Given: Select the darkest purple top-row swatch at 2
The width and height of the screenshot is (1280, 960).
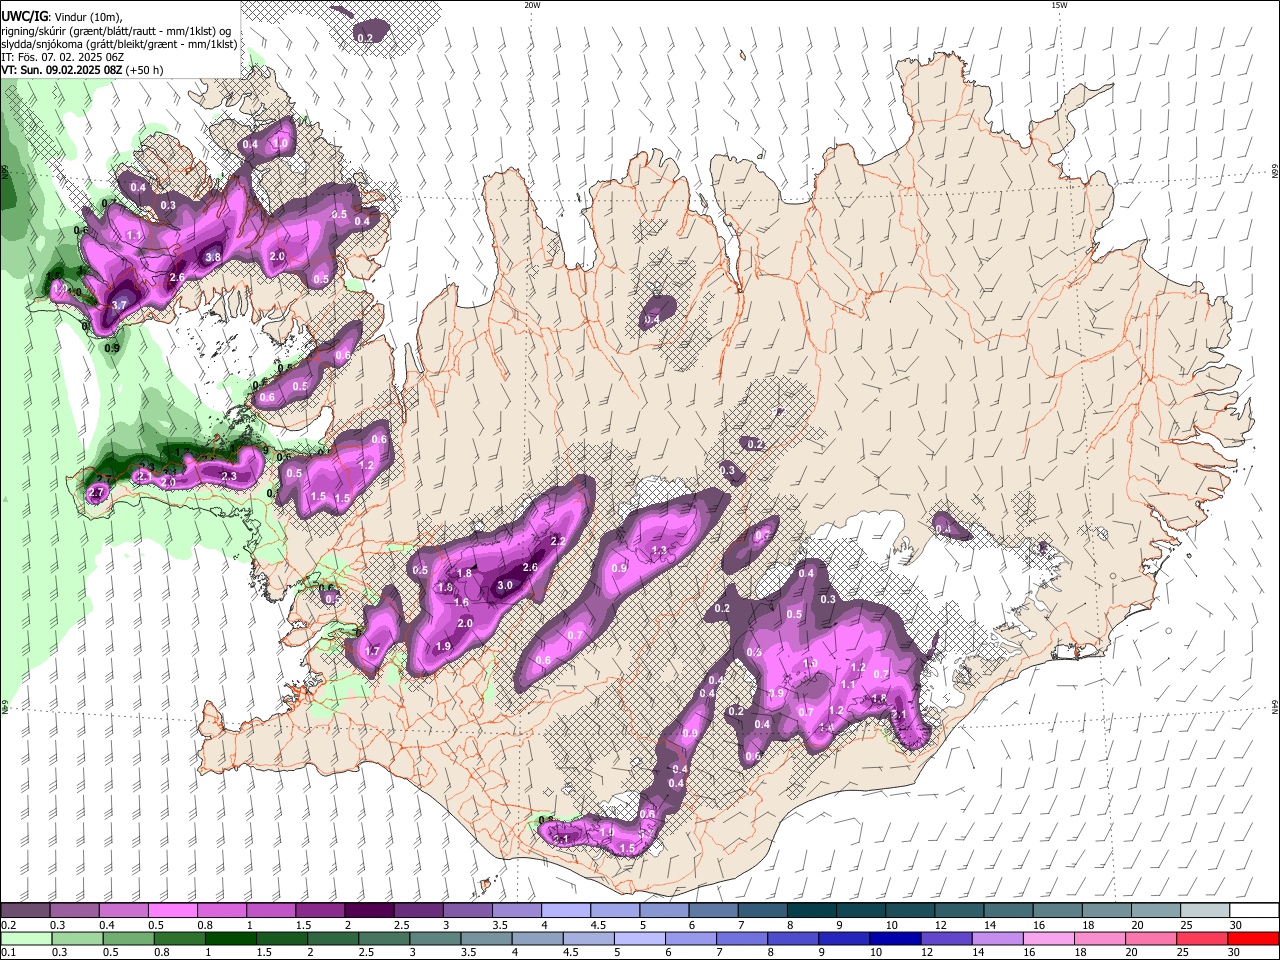Looking at the screenshot, I should coord(369,911).
